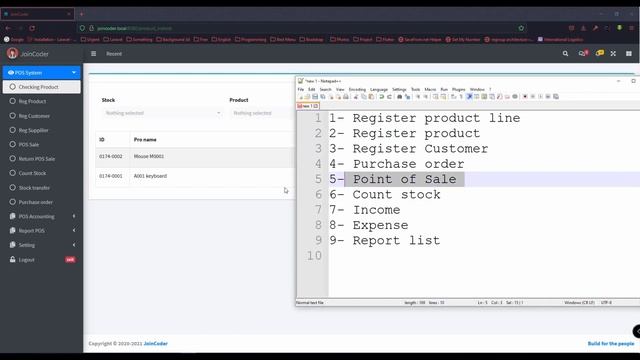Open the File menu in Notepad++
The image size is (640, 360).
tap(301, 89)
